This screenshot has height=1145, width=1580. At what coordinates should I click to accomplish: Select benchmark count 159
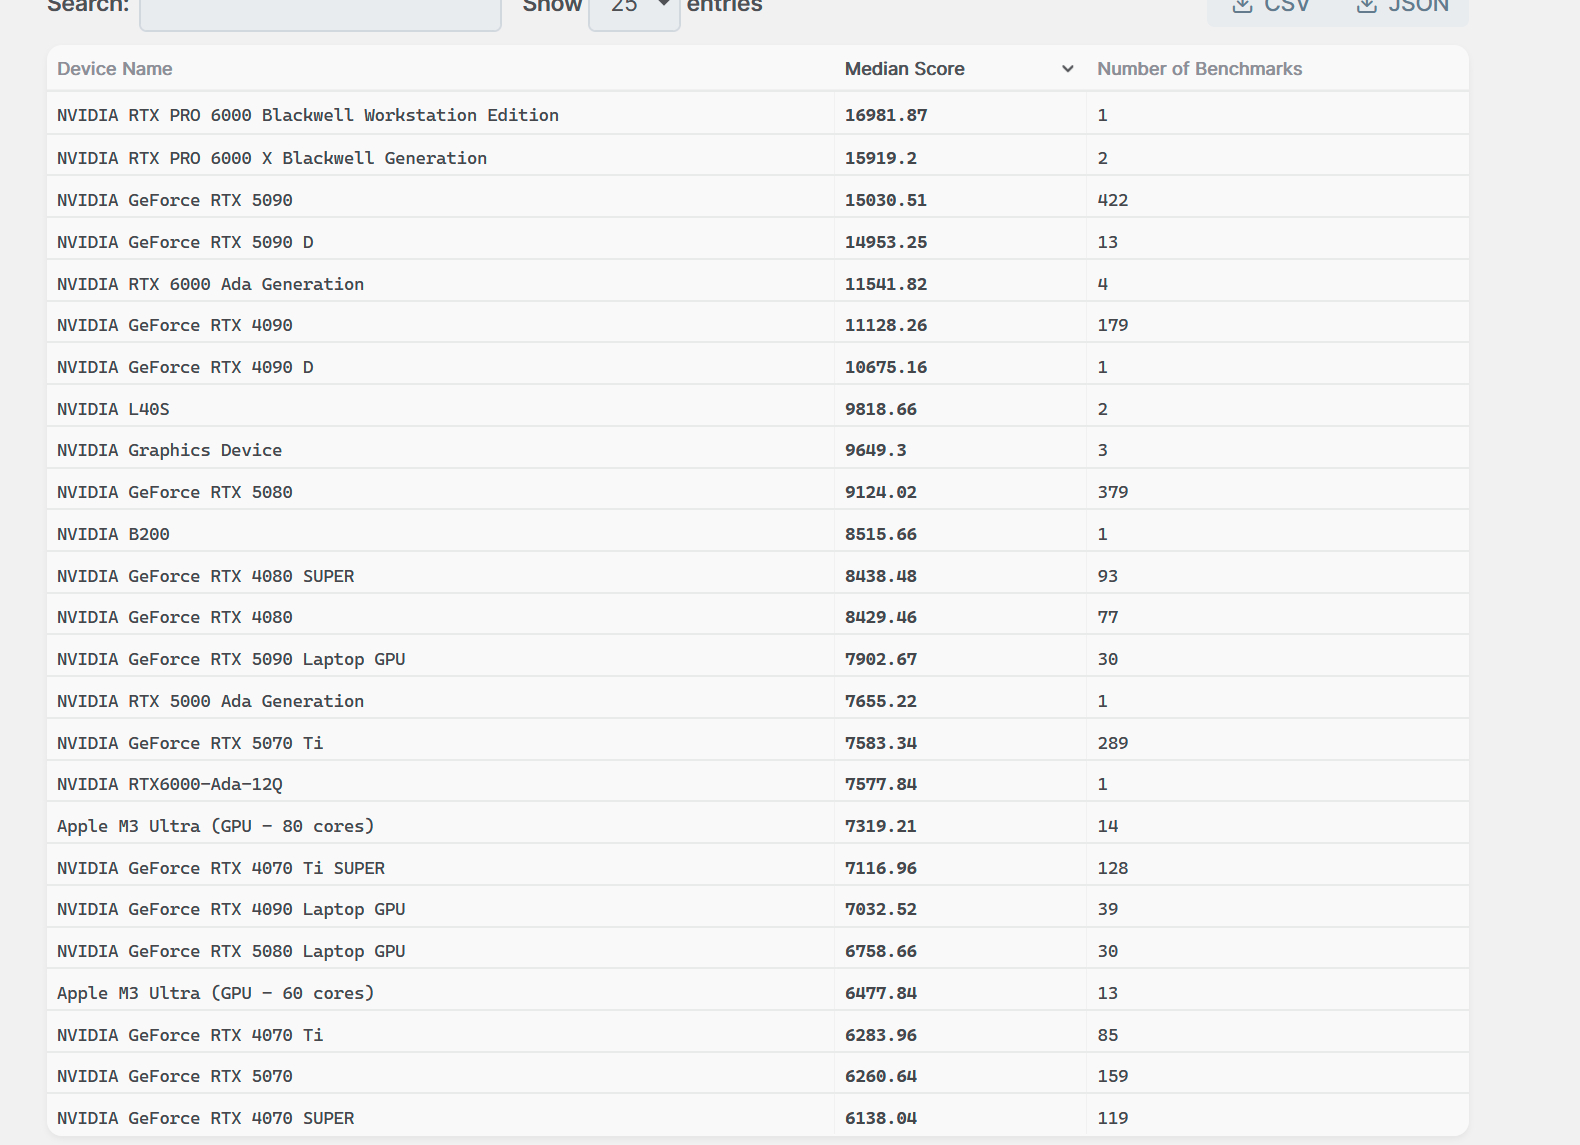tap(1113, 1076)
